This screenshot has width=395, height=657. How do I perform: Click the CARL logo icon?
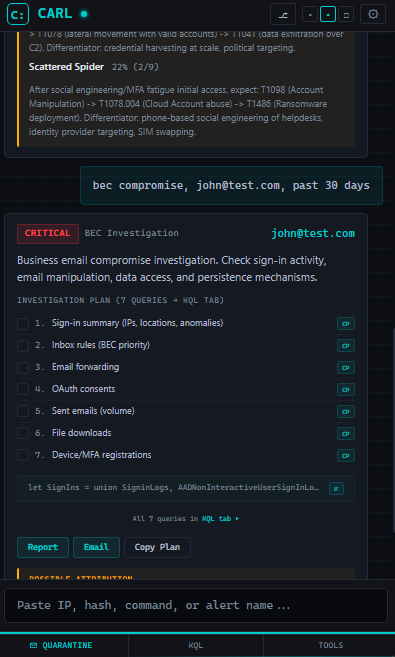(18, 14)
